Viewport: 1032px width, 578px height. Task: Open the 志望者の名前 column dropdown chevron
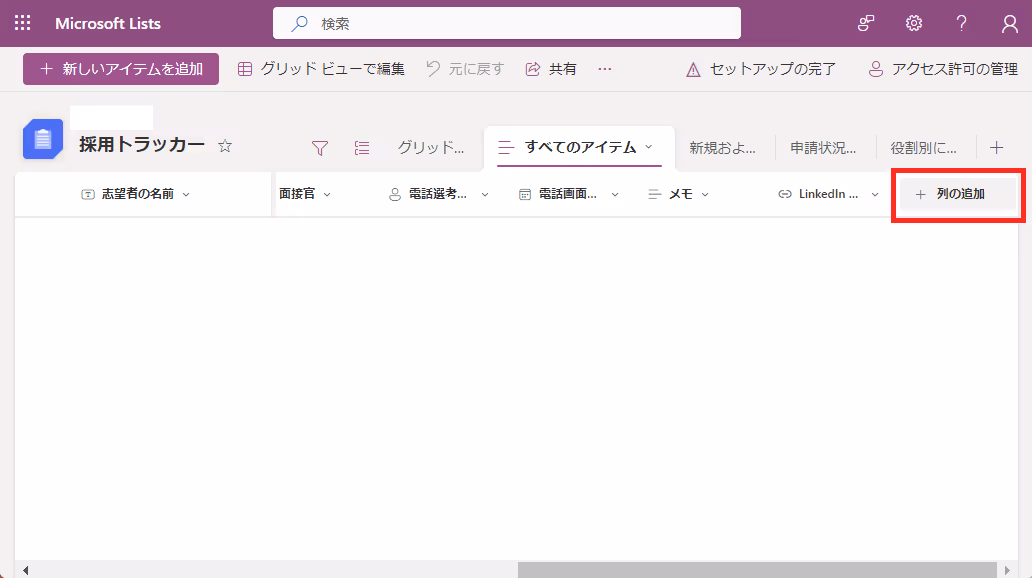(x=186, y=194)
